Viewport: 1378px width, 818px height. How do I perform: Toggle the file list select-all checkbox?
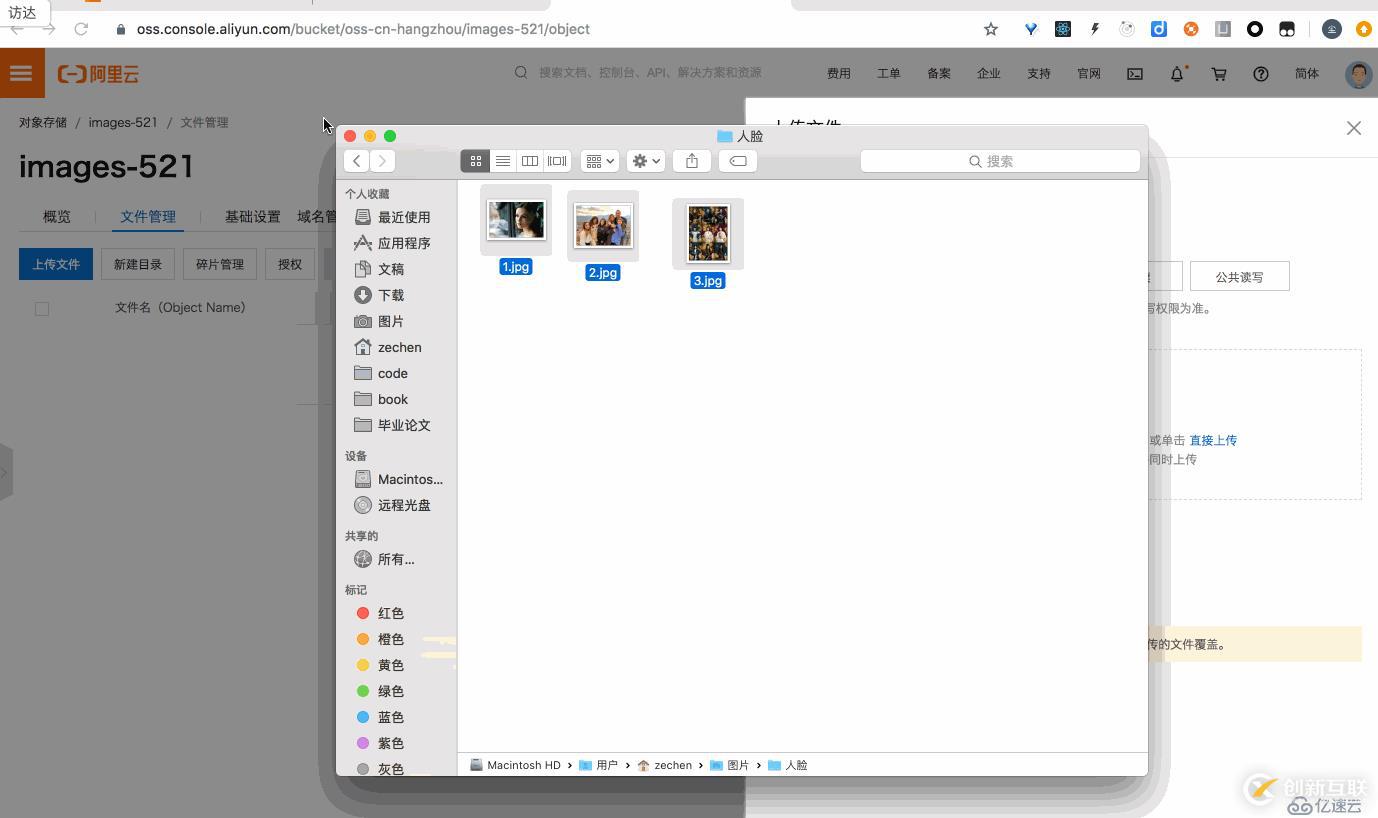(x=42, y=308)
